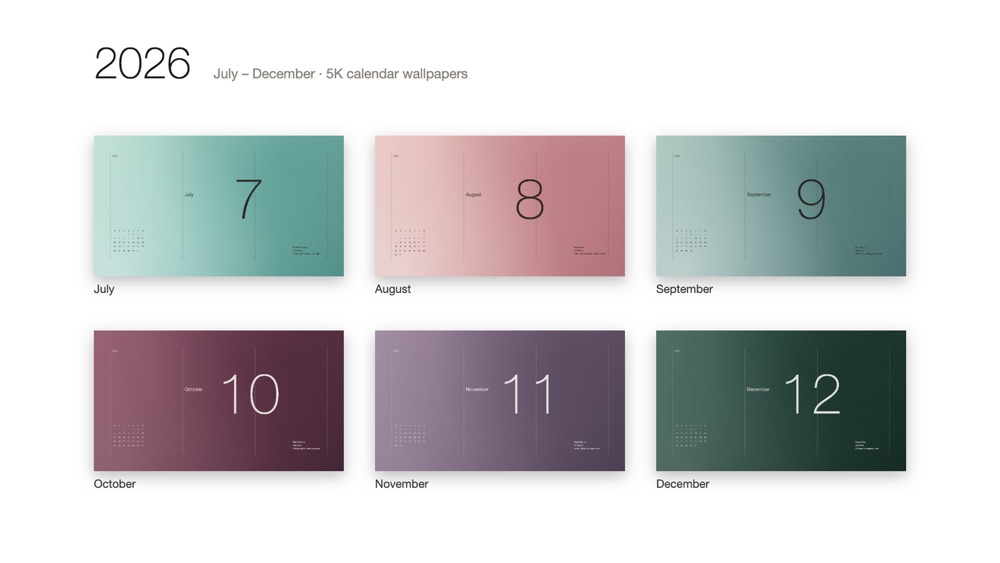Click the "July – December · 5K calendar wallpapers" subtitle
The width and height of the screenshot is (1000, 563).
coord(341,74)
